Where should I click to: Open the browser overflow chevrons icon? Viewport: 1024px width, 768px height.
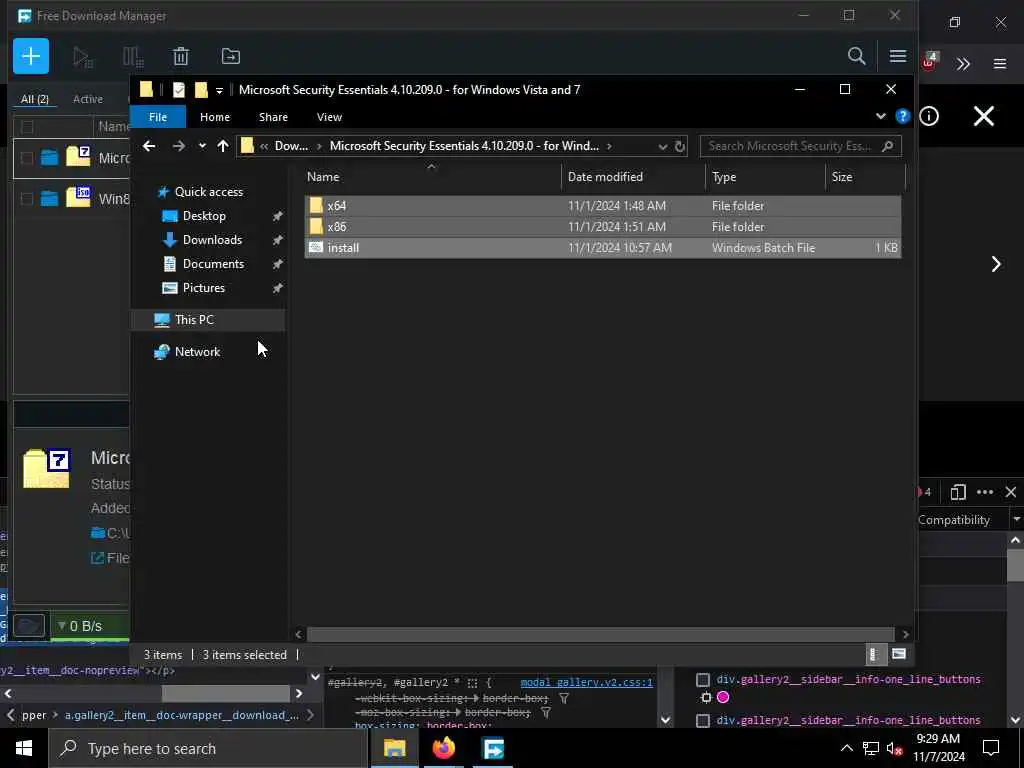[963, 64]
